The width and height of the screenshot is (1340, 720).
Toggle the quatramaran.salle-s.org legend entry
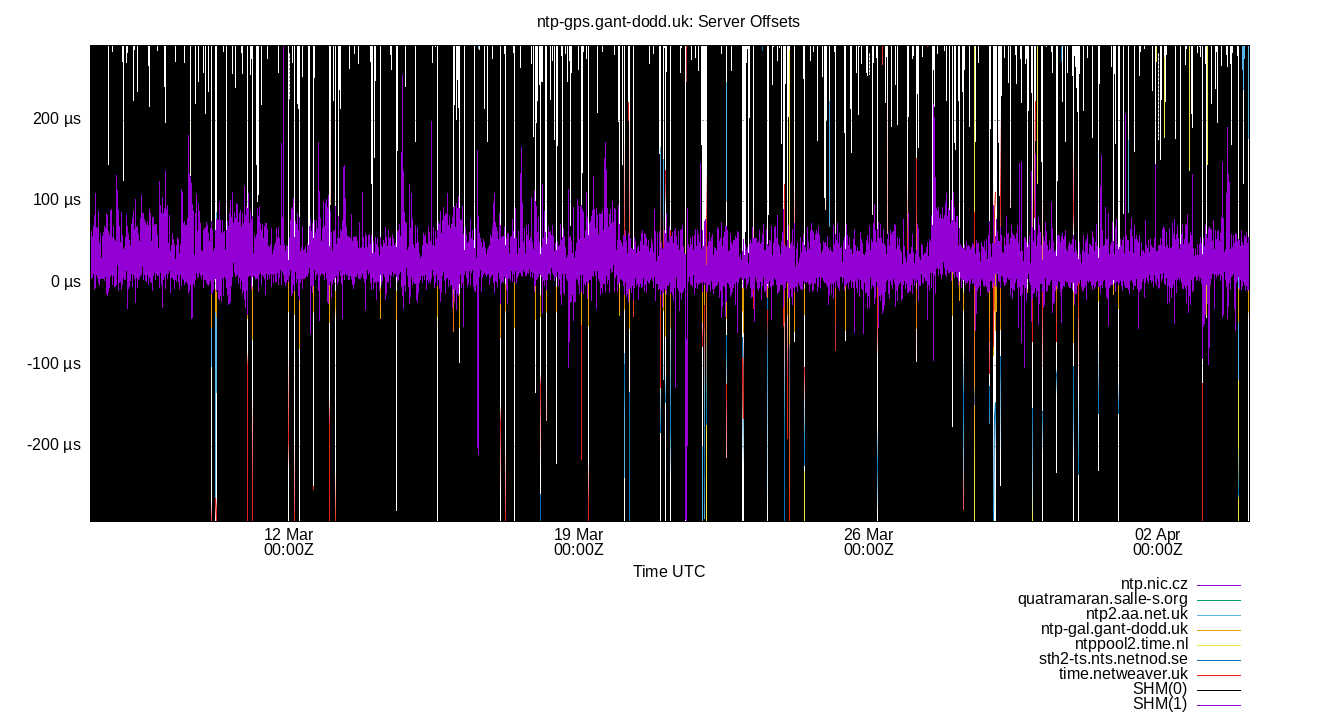[1103, 599]
